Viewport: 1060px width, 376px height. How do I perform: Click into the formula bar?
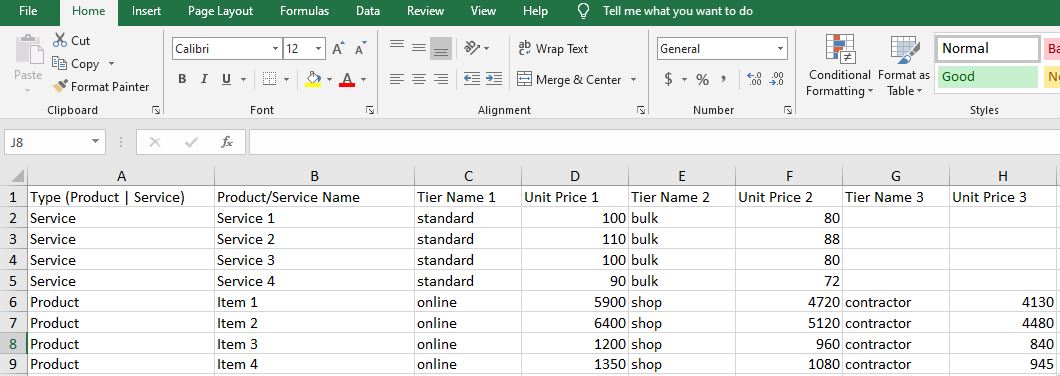point(654,142)
